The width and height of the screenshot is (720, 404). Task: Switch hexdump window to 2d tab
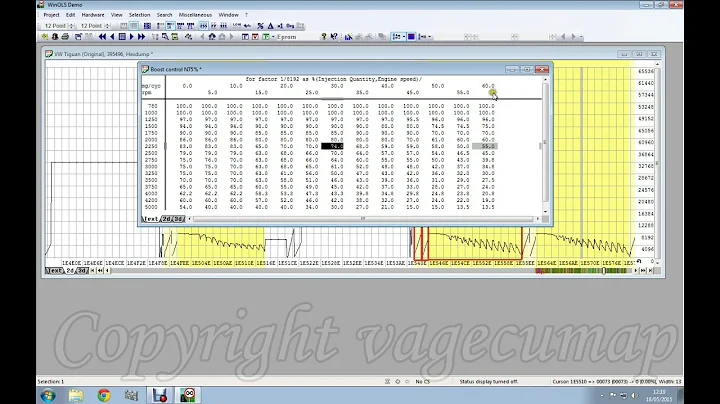coord(70,271)
